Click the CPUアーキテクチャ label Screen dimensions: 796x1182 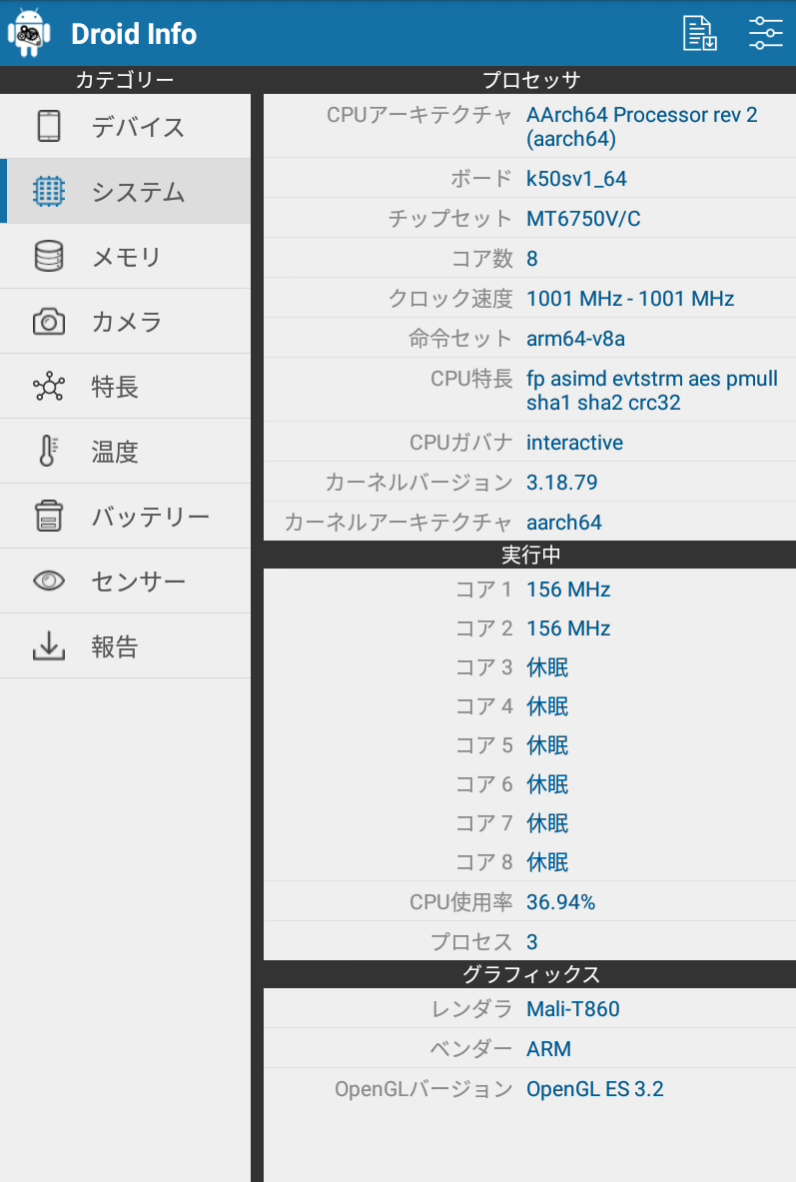click(x=419, y=115)
